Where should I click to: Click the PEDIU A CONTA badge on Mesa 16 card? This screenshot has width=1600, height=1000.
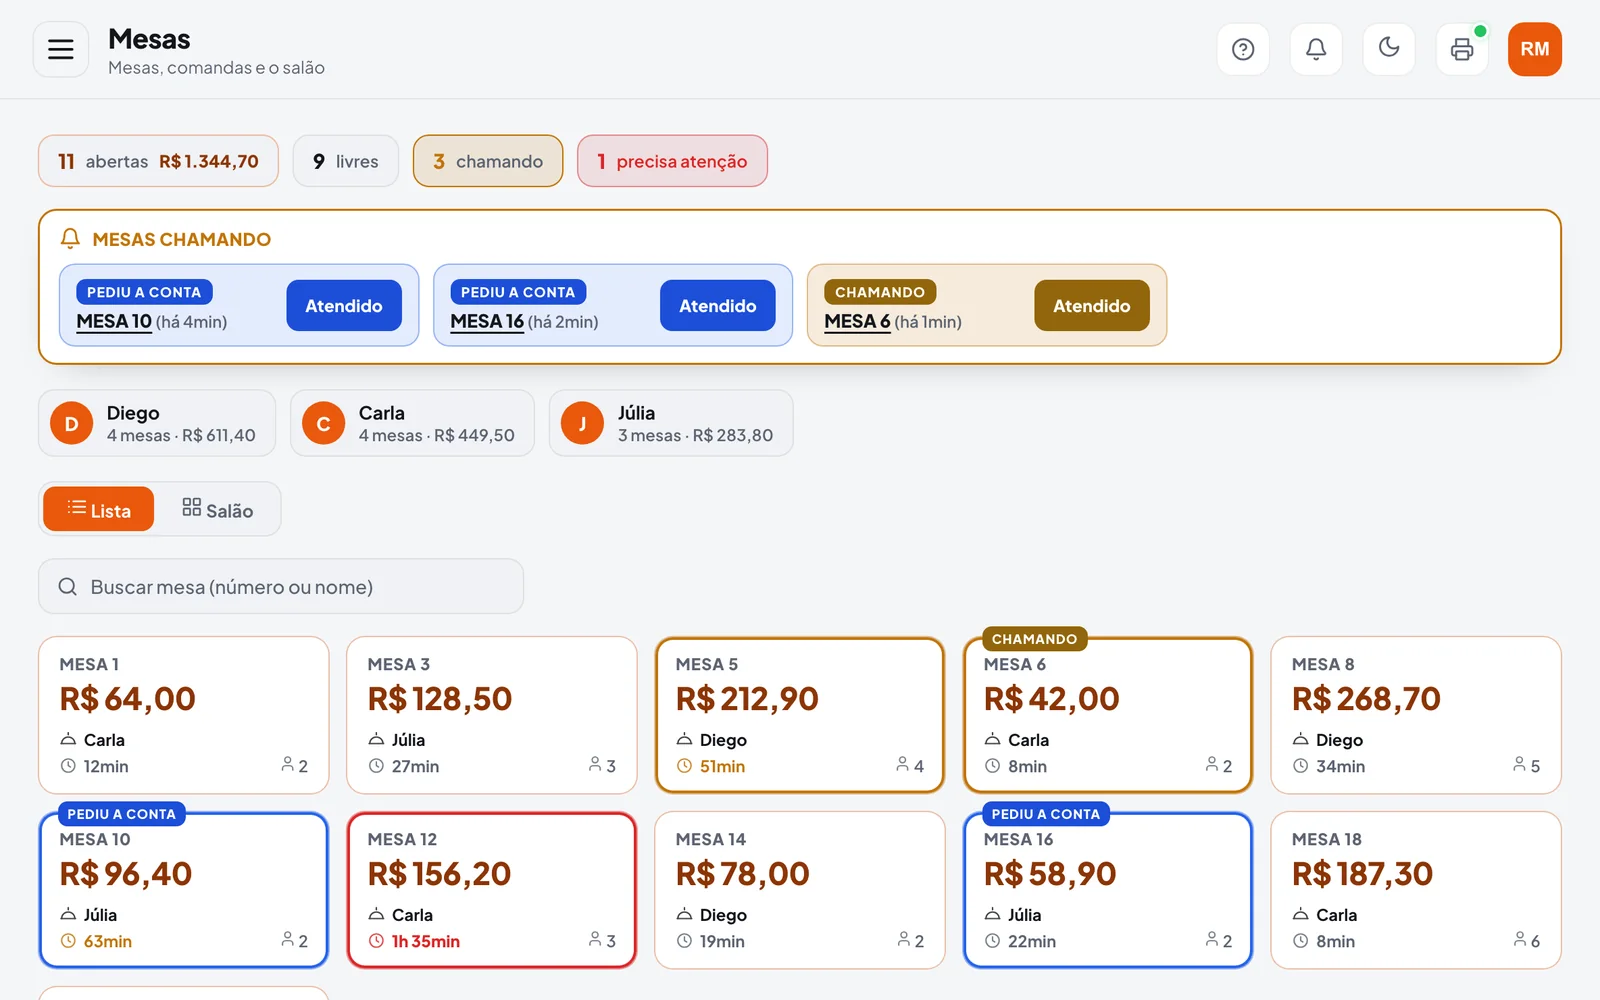point(1046,814)
